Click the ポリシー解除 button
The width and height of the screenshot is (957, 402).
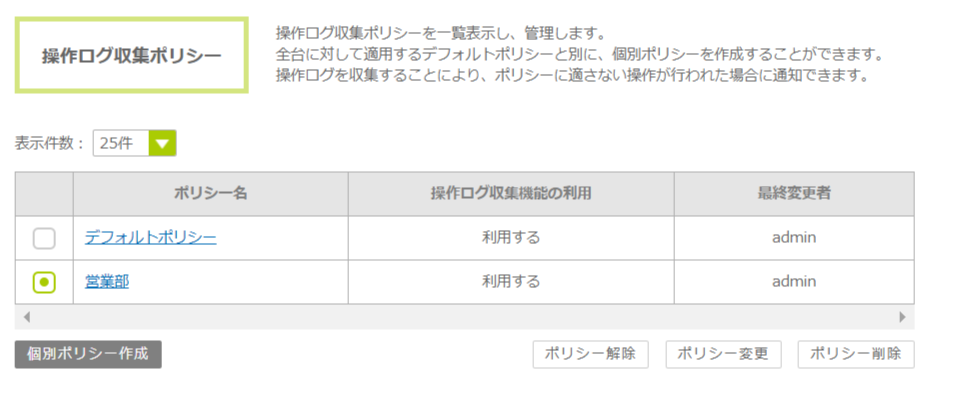coord(591,354)
